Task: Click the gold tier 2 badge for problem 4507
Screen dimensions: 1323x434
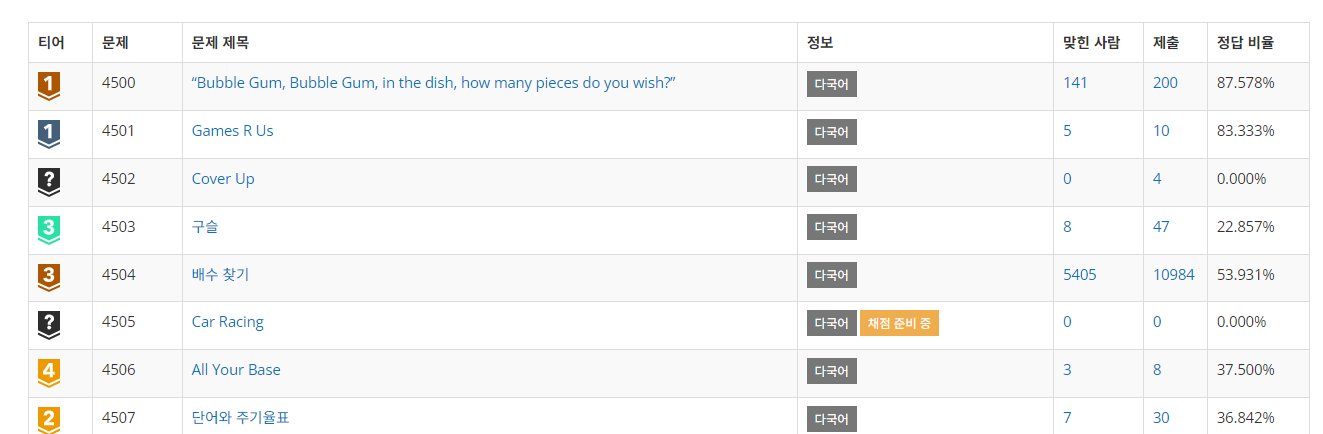Action: click(49, 419)
